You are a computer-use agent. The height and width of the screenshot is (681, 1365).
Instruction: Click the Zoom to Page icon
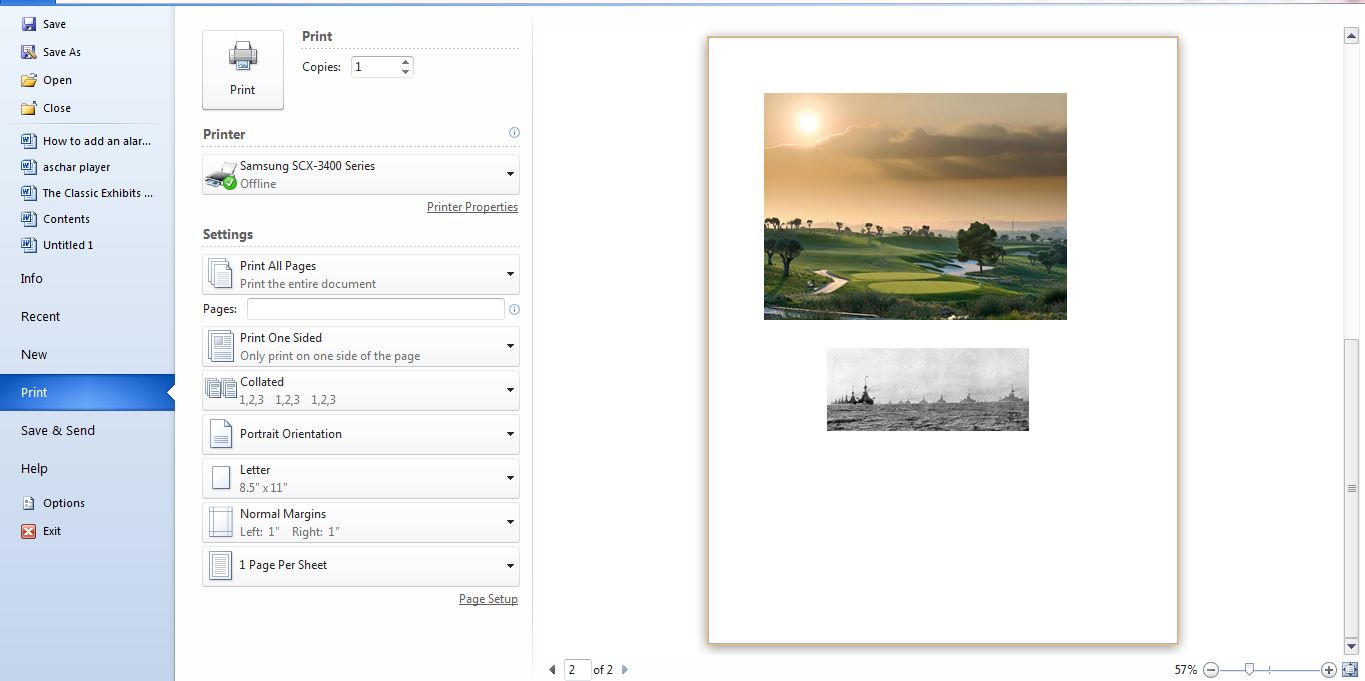tap(1350, 670)
